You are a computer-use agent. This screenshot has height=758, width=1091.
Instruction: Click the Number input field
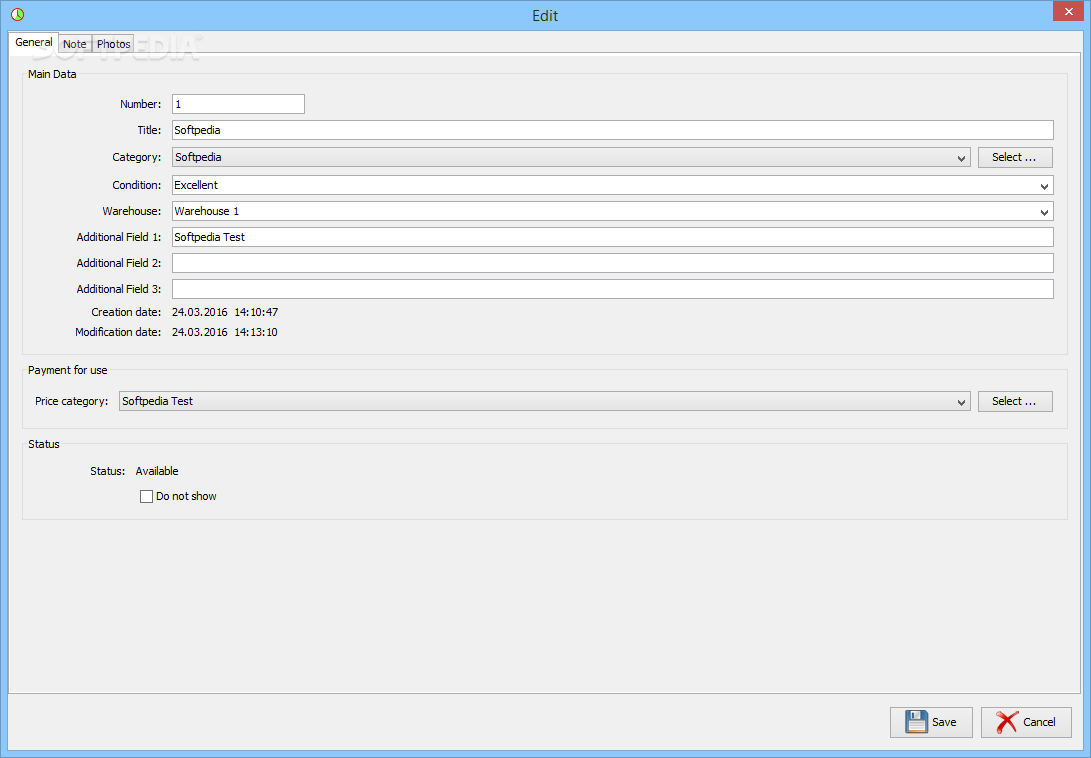click(x=238, y=104)
